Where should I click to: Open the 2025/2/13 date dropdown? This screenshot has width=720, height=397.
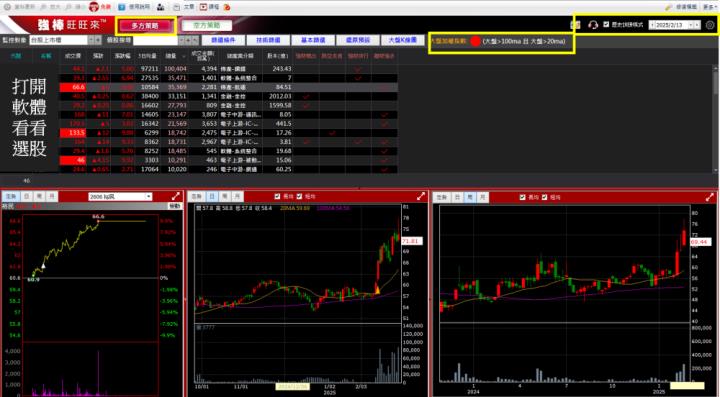(692, 25)
